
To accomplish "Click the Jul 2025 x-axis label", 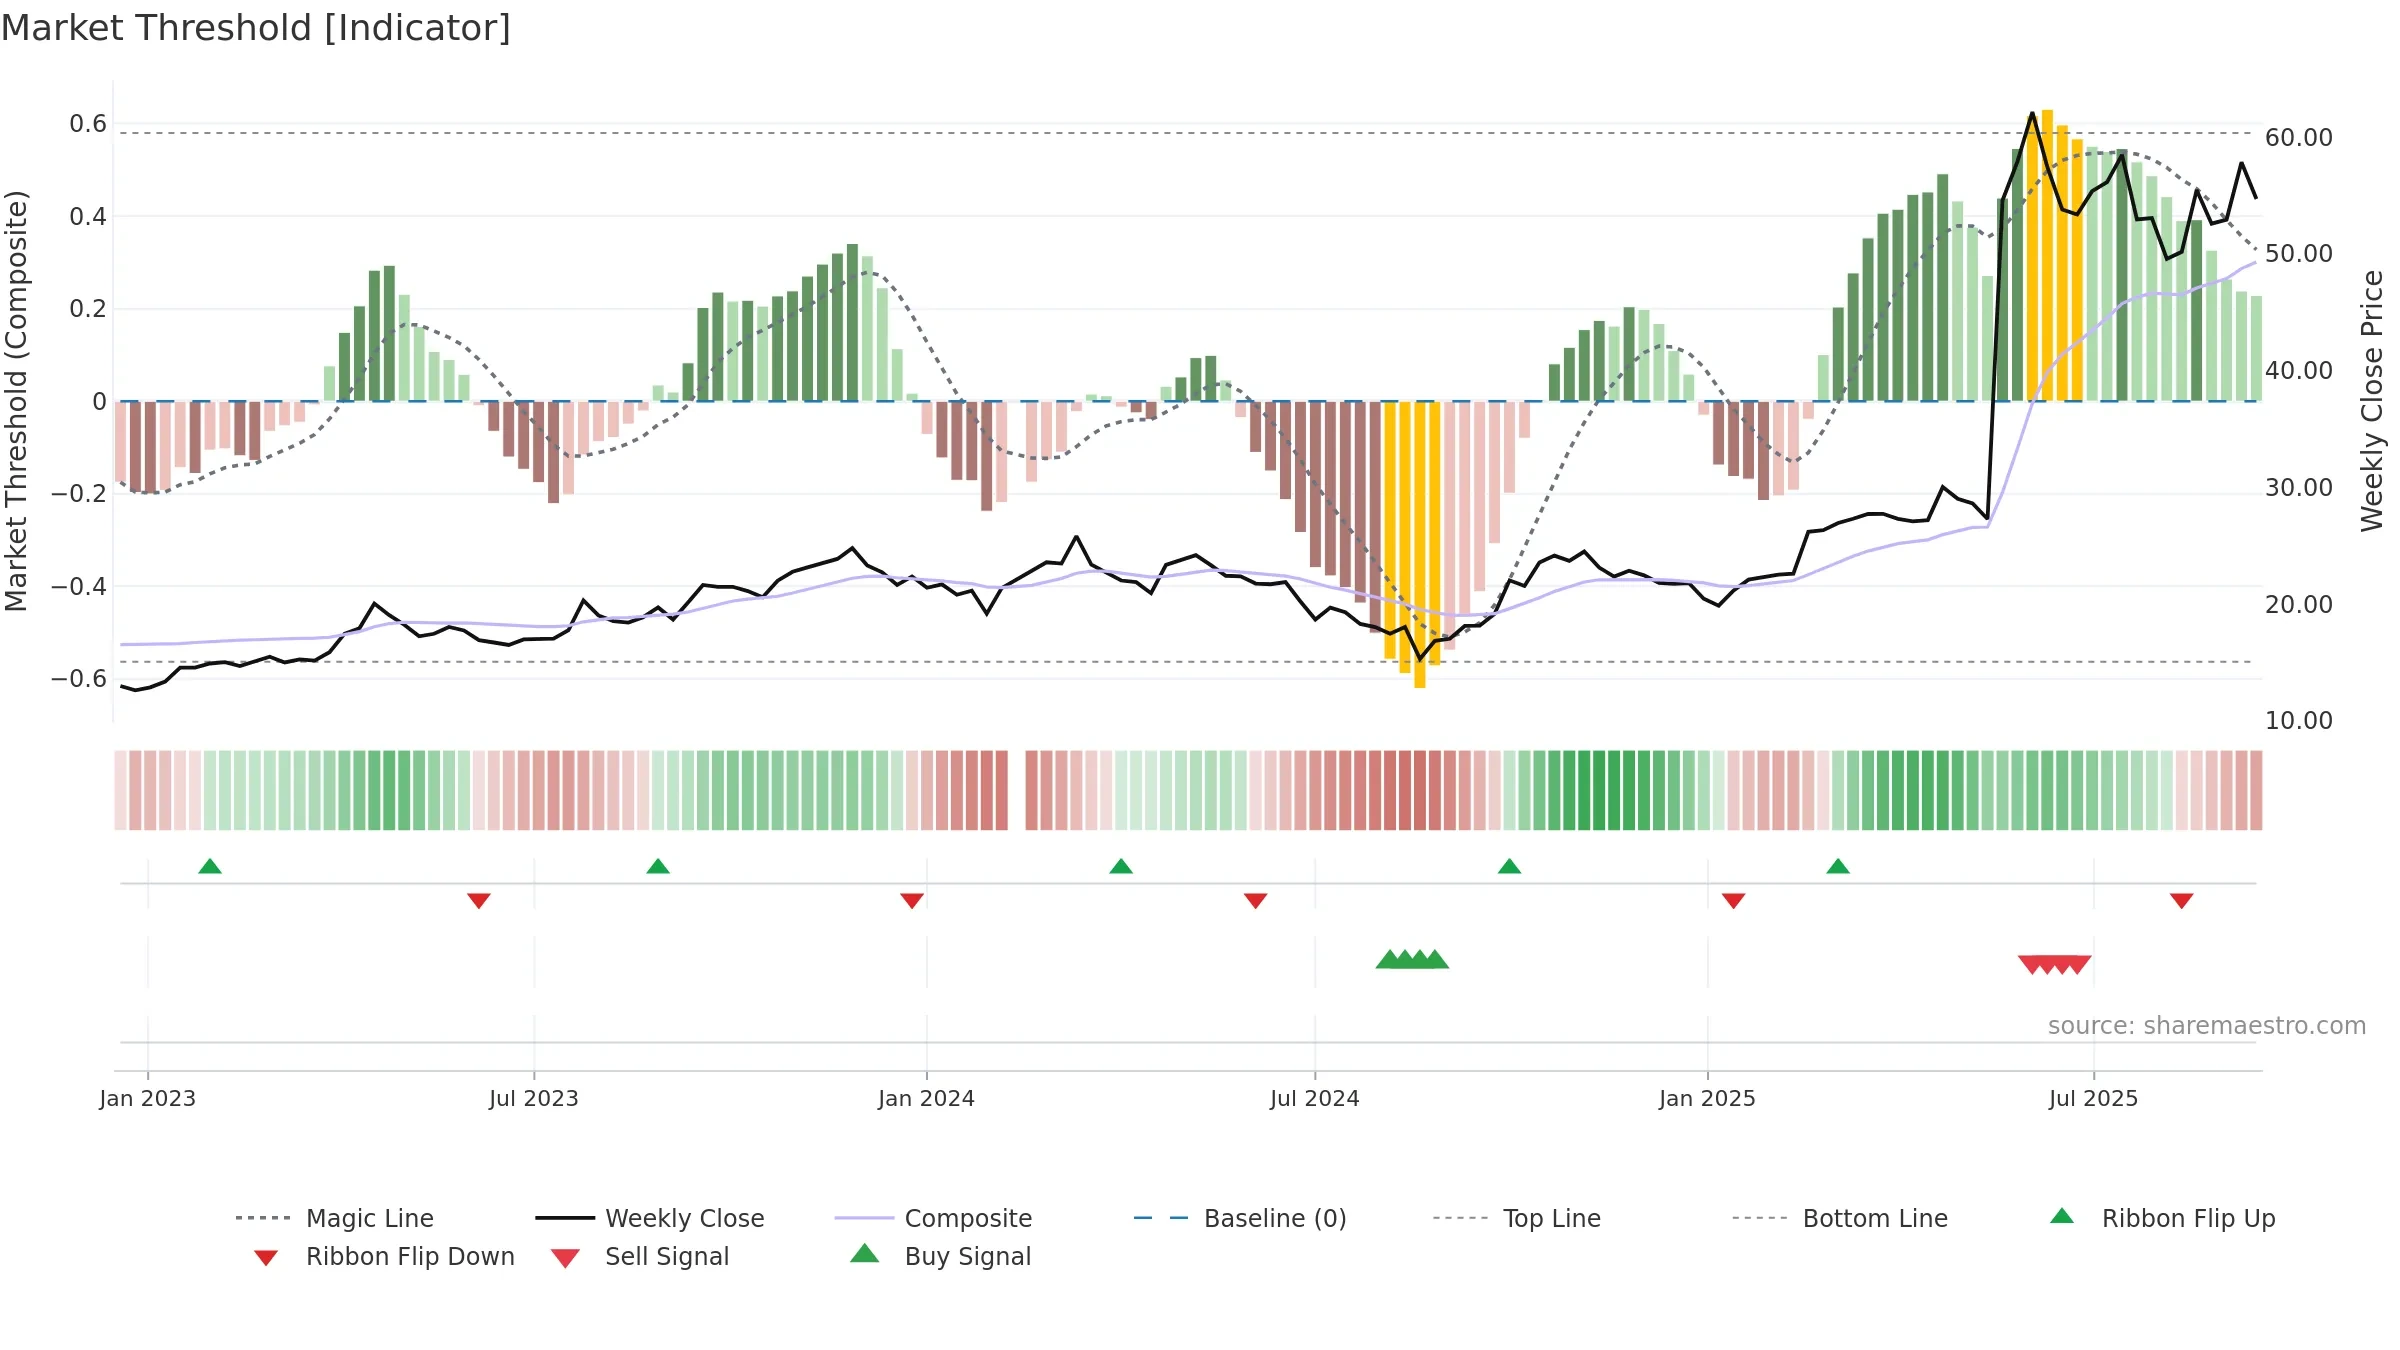I will click(x=2094, y=1098).
